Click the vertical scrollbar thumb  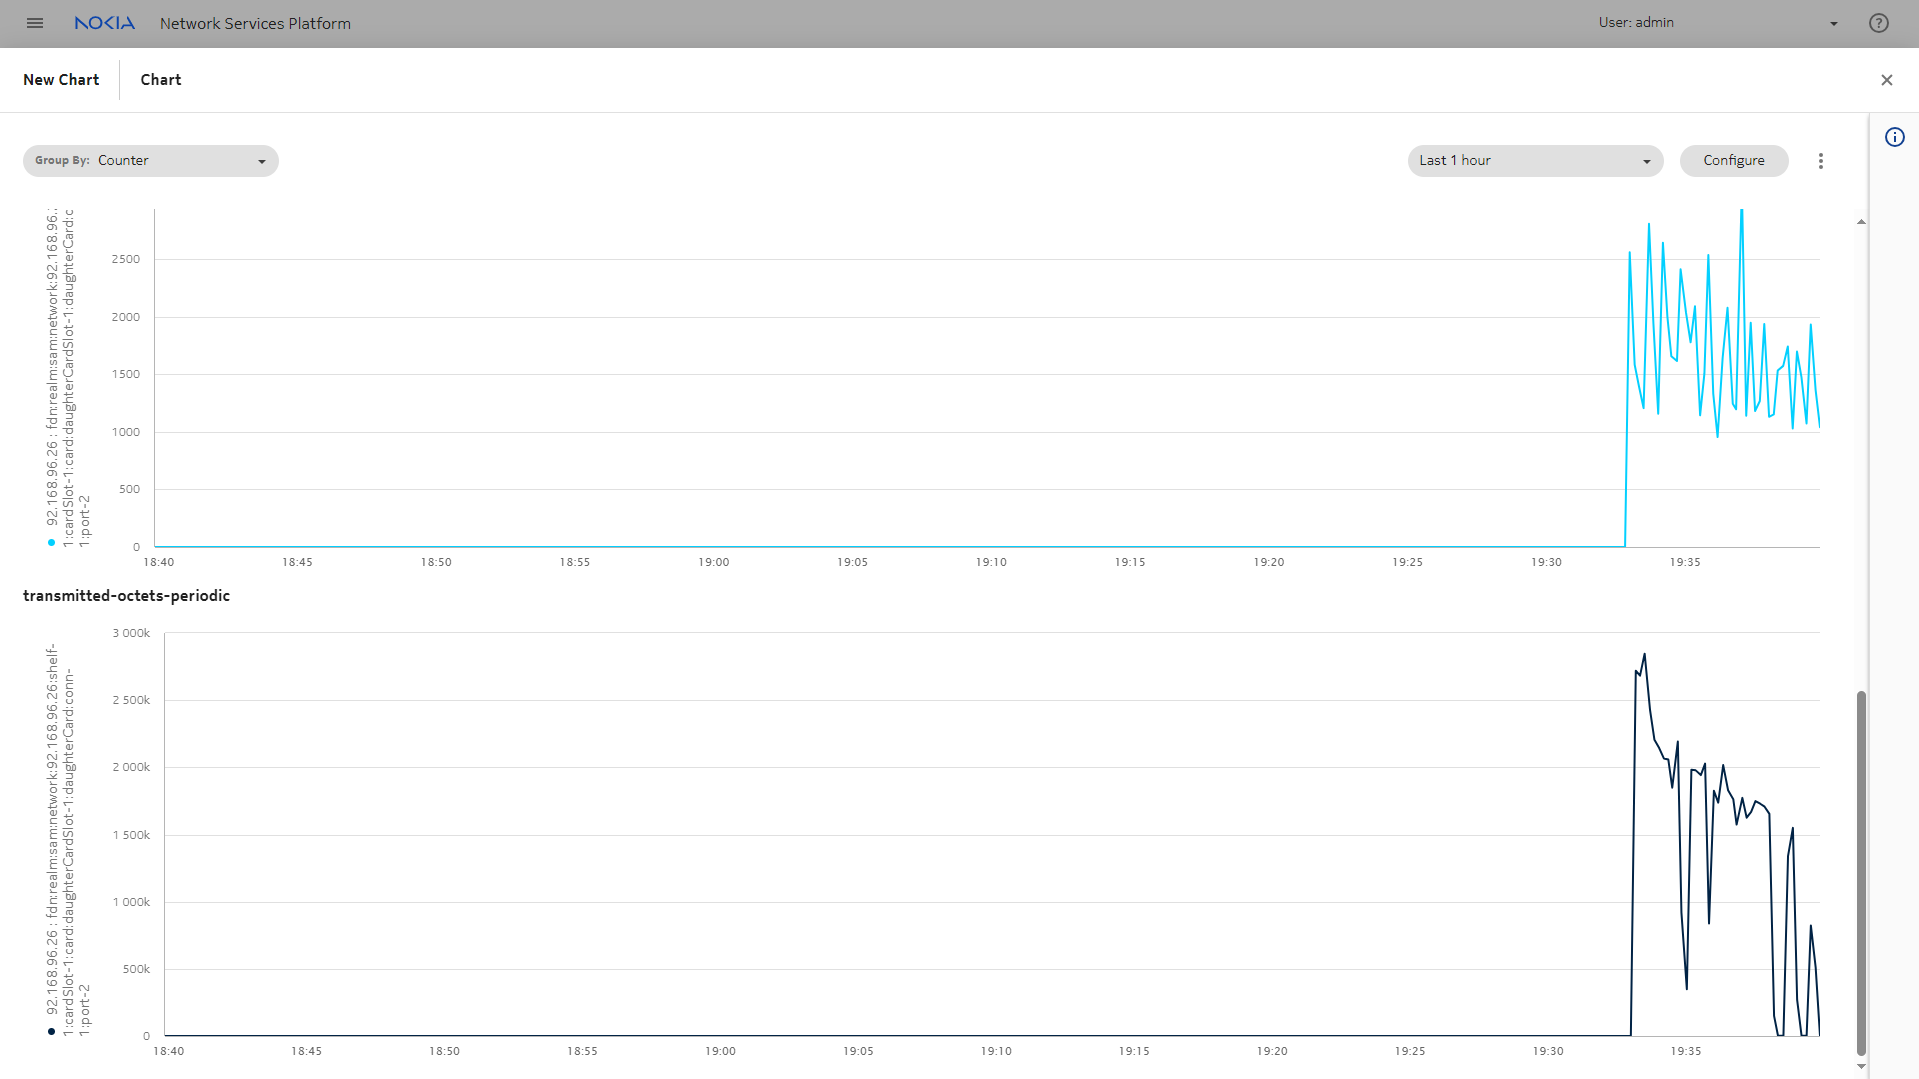click(x=1861, y=870)
